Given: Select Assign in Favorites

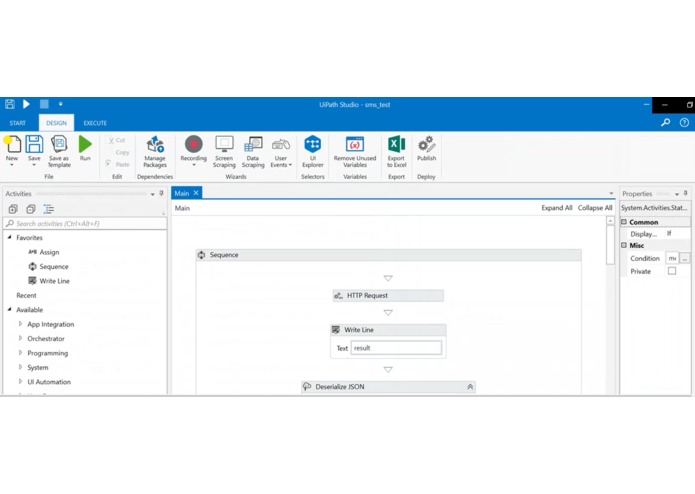Looking at the screenshot, I should [49, 252].
